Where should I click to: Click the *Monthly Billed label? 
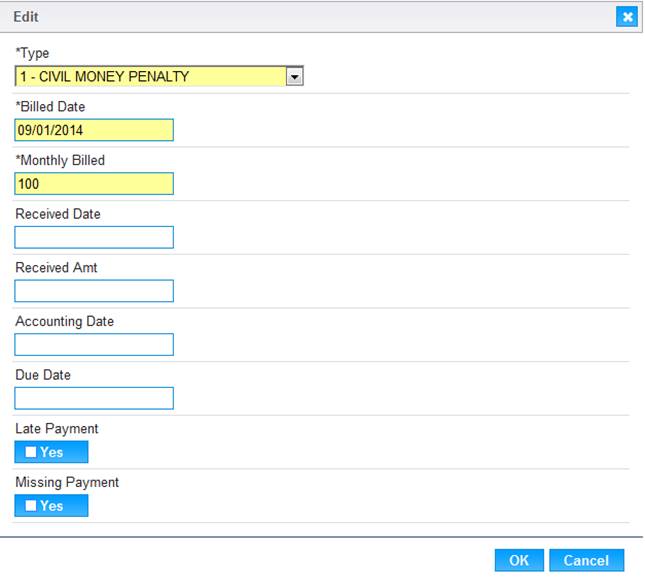coord(60,160)
